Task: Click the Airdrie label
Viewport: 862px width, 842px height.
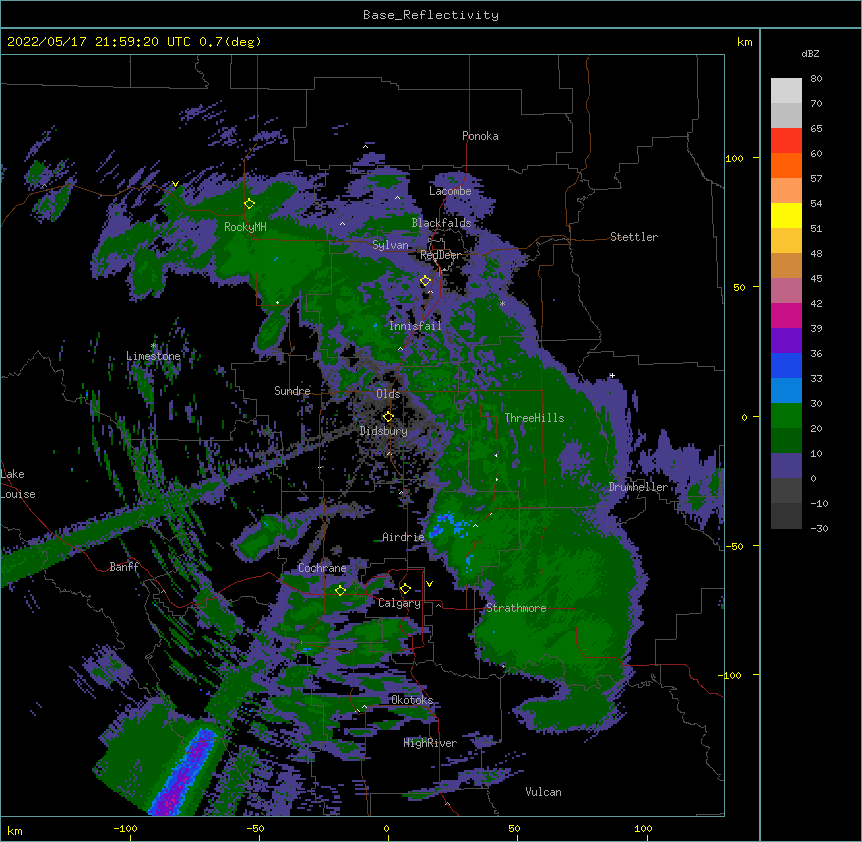Action: coord(403,537)
